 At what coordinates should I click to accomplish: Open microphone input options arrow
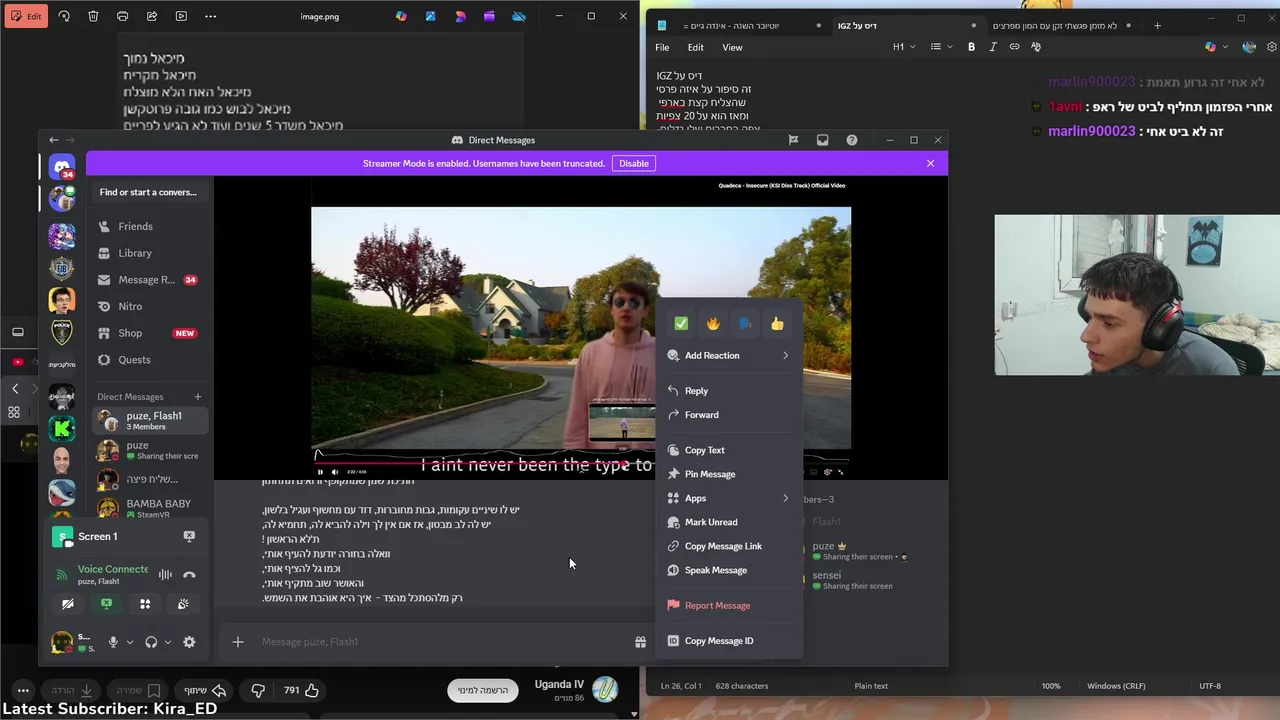tap(129, 642)
